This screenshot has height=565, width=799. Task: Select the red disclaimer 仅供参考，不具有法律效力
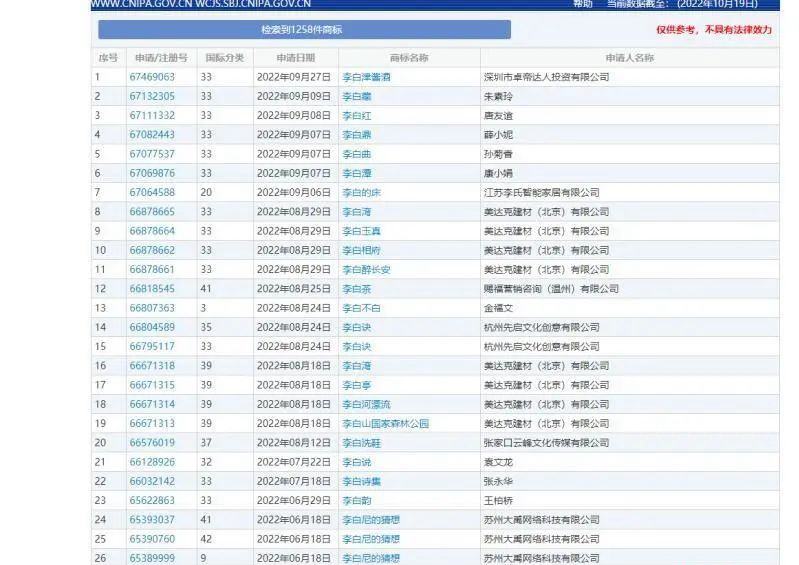tap(714, 30)
